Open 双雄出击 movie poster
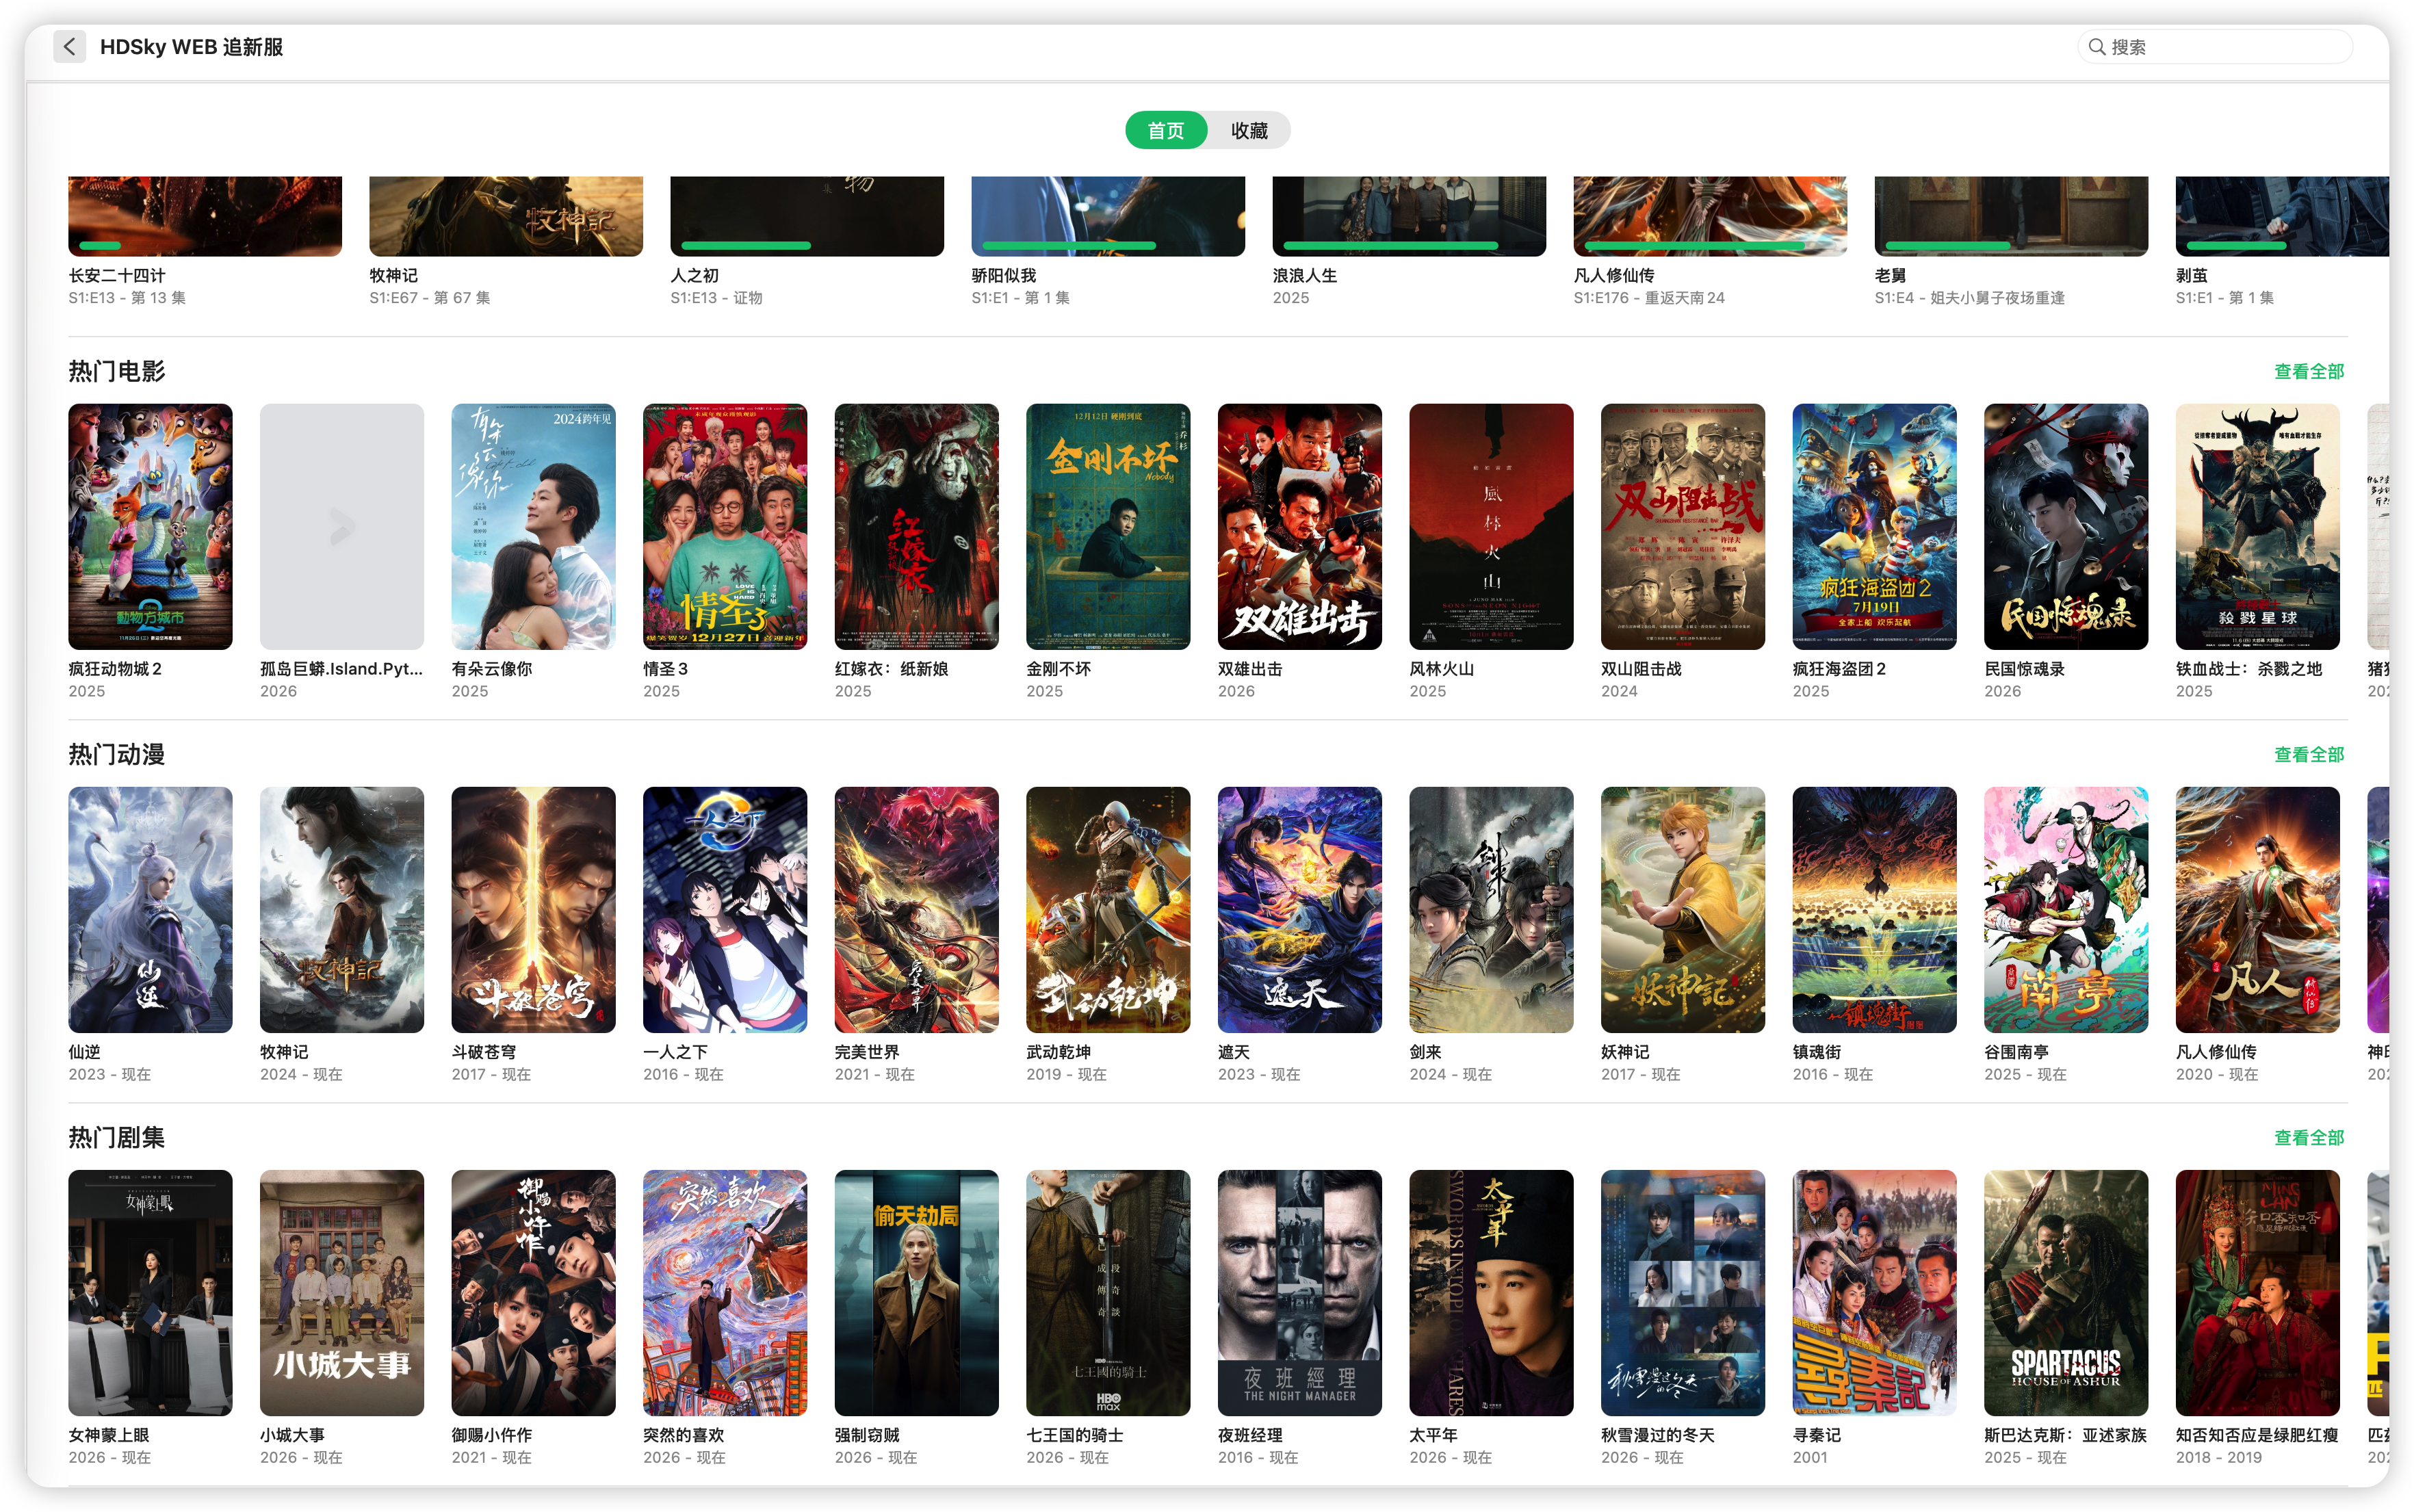 [x=1299, y=526]
